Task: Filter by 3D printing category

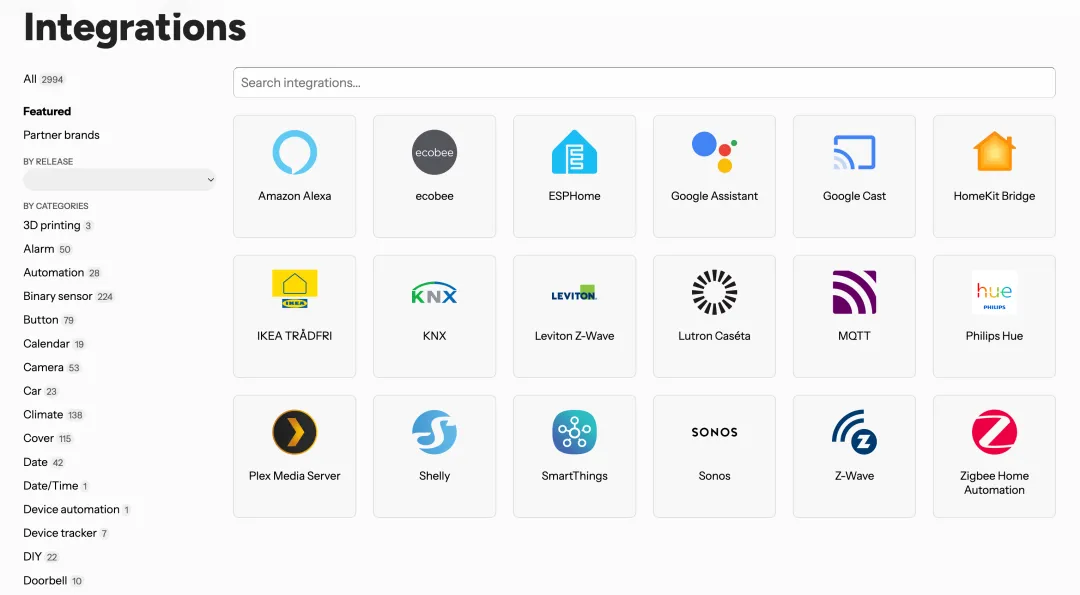Action: [x=58, y=225]
